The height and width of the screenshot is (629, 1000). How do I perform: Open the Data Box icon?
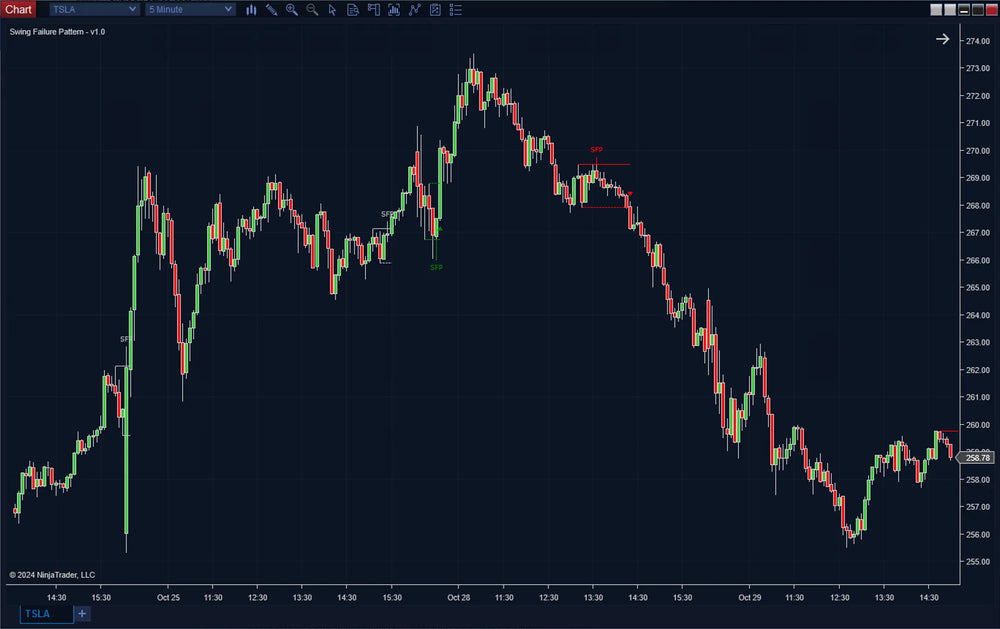(353, 9)
